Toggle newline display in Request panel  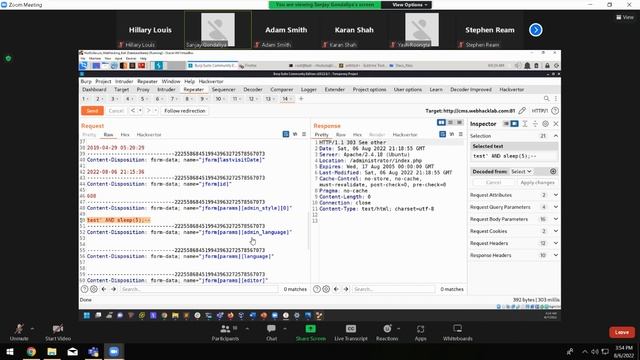[x=295, y=134]
